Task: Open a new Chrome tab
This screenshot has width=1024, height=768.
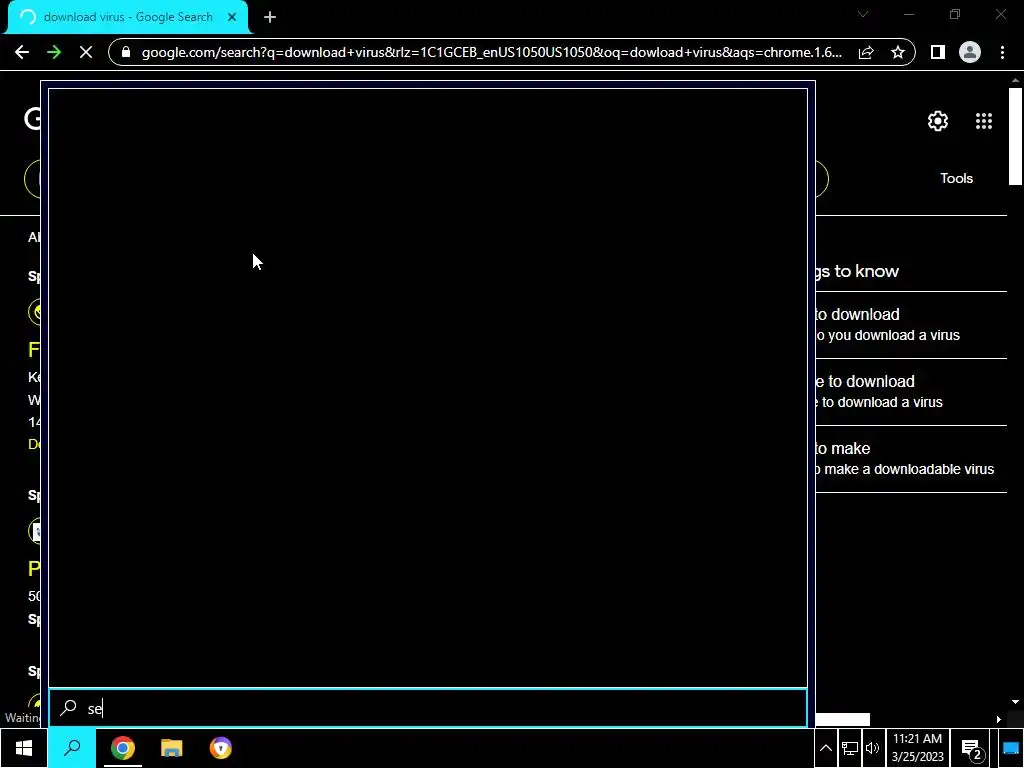Action: click(x=270, y=17)
